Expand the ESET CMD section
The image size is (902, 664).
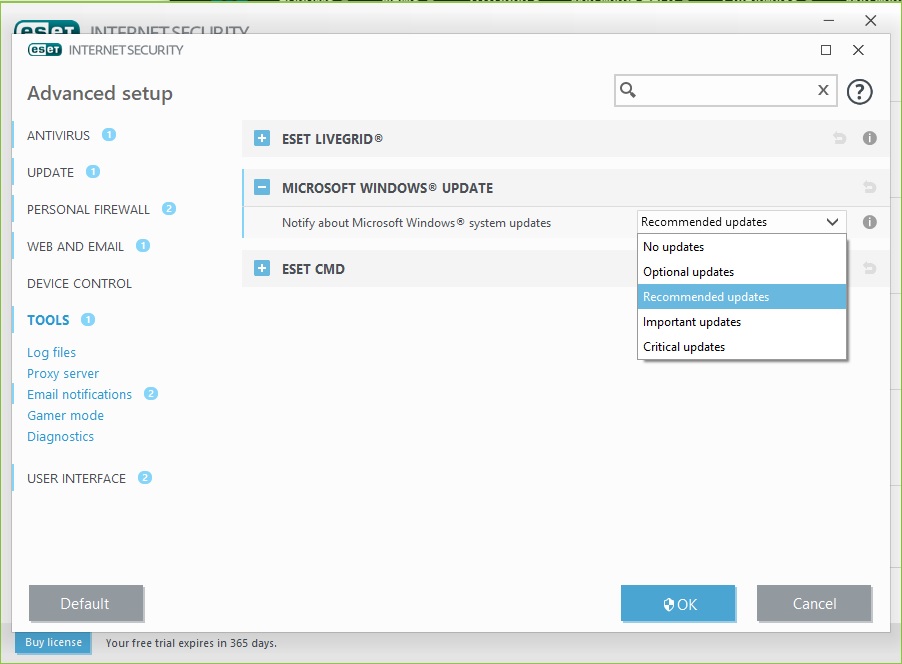coord(262,268)
